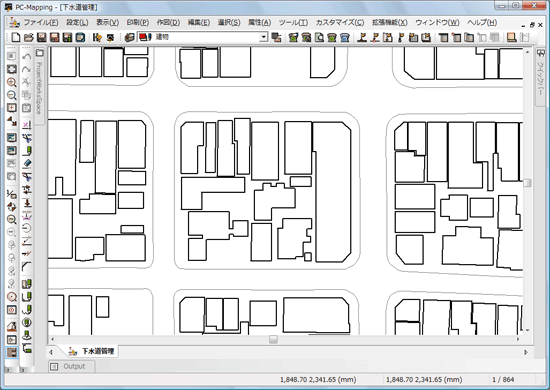Open the Output panel tab

(x=71, y=367)
